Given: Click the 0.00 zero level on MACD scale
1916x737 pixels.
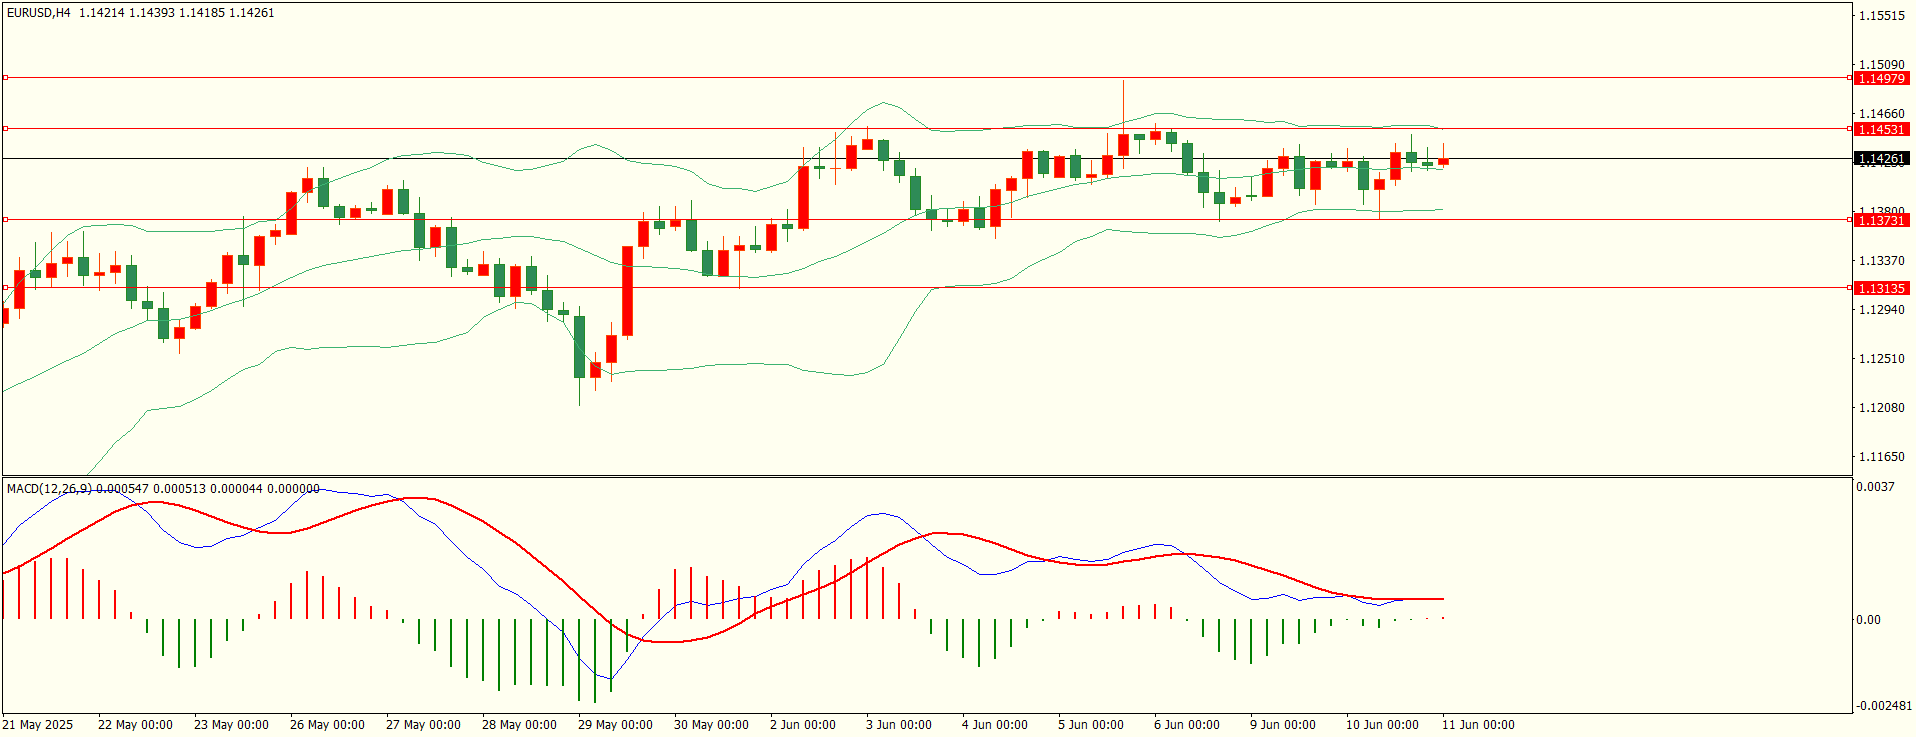Looking at the screenshot, I should click(1869, 620).
